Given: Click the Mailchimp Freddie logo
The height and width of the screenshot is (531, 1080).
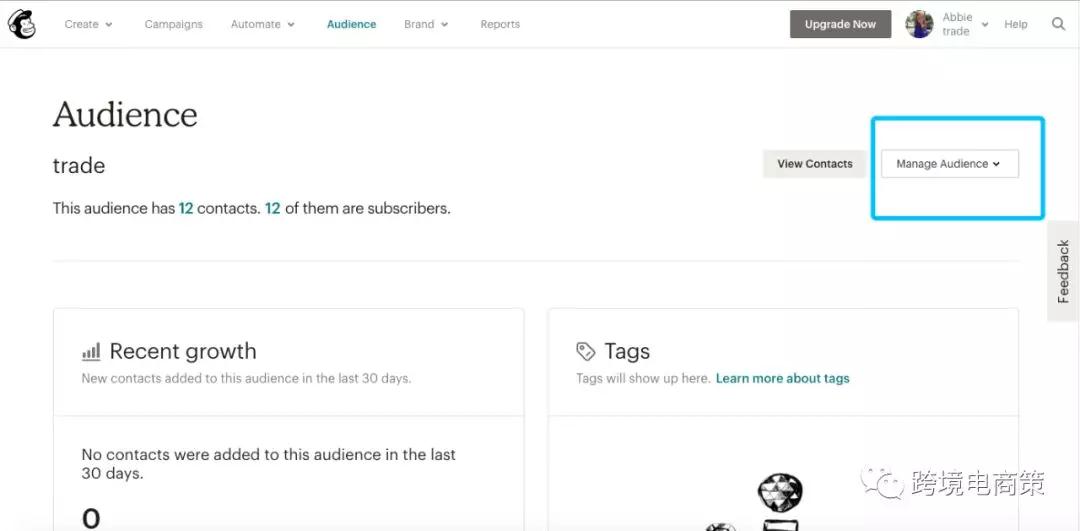Looking at the screenshot, I should pyautogui.click(x=21, y=24).
